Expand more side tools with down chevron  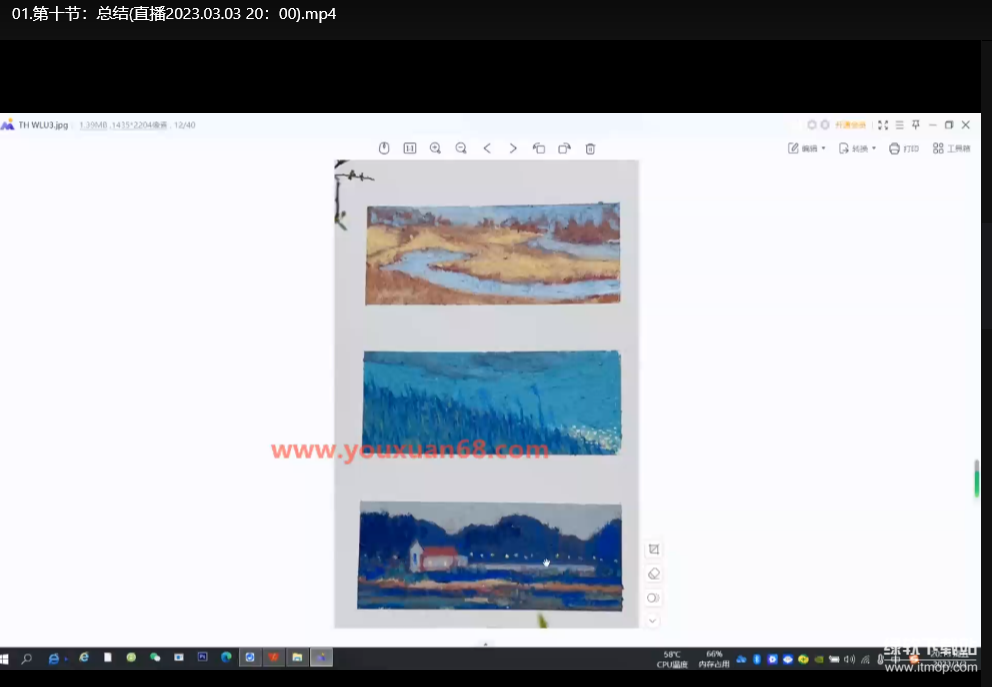point(653,621)
